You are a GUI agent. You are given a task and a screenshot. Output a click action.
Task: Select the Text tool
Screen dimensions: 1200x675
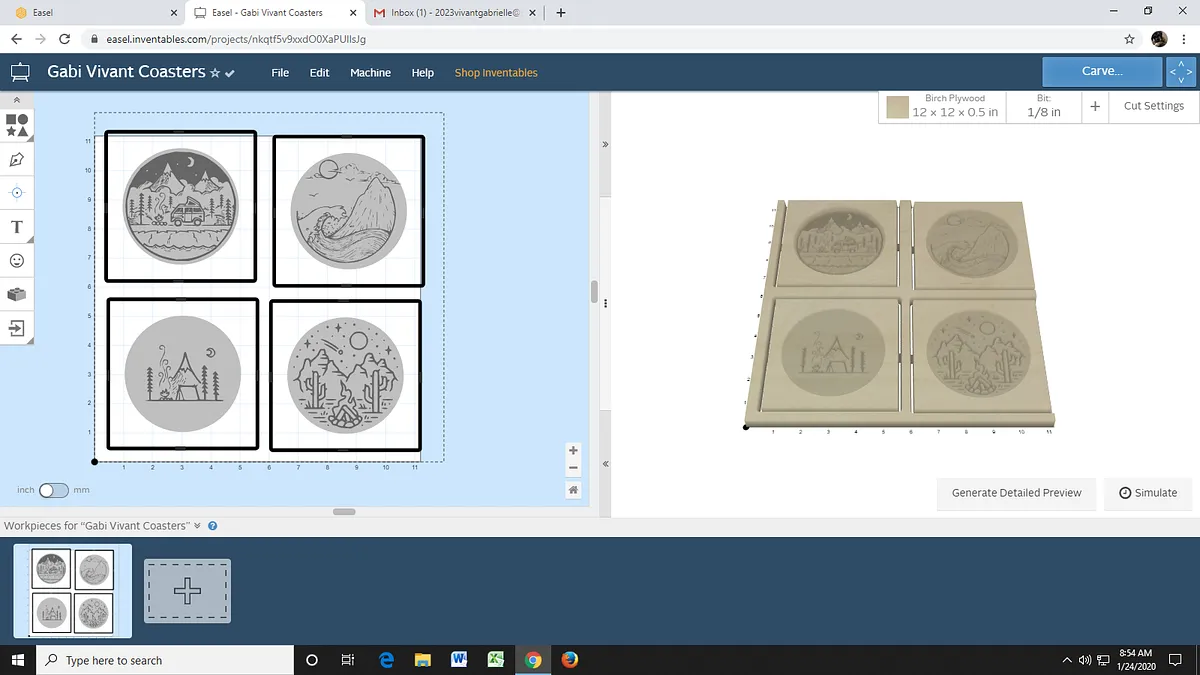click(17, 227)
